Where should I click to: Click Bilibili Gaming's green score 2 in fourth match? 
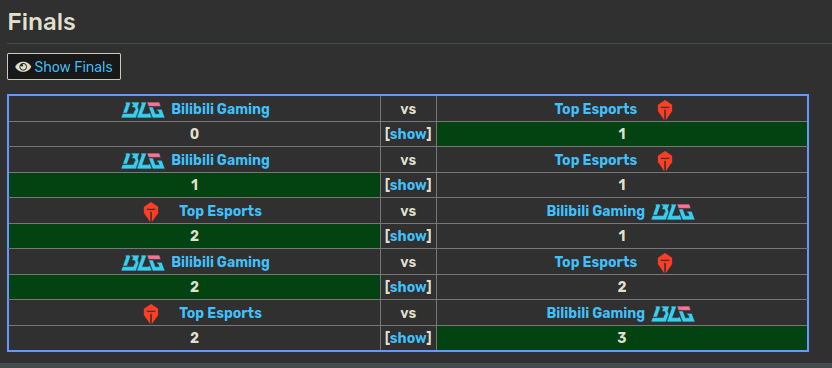coord(194,287)
